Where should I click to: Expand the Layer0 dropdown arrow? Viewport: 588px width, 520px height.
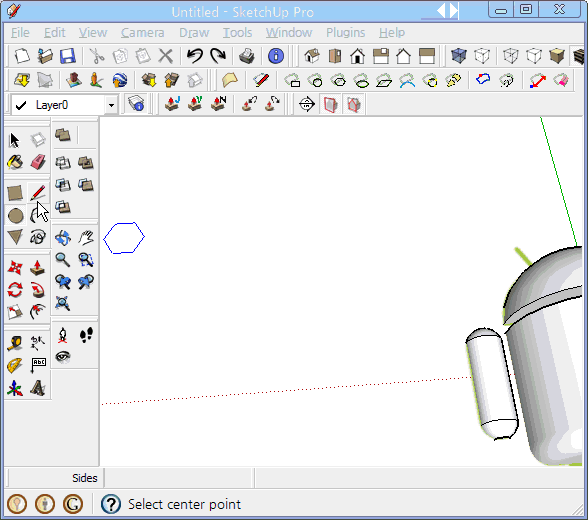point(111,105)
